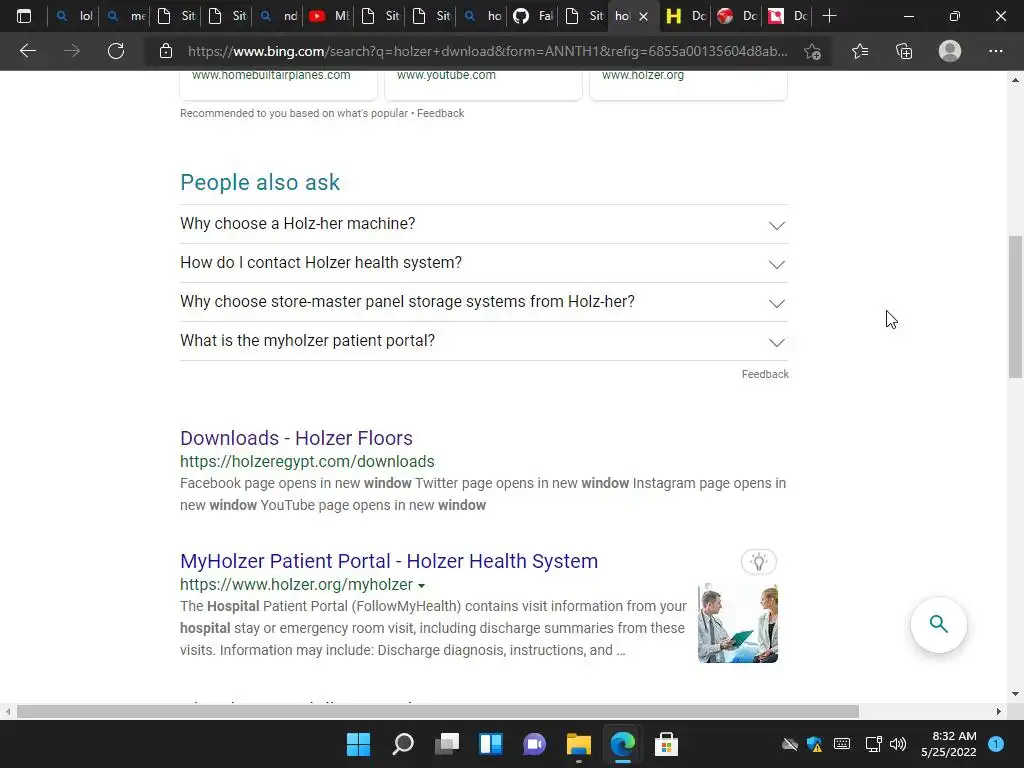Switch to the 'lol' search tab
This screenshot has width=1024, height=768.
(73, 16)
